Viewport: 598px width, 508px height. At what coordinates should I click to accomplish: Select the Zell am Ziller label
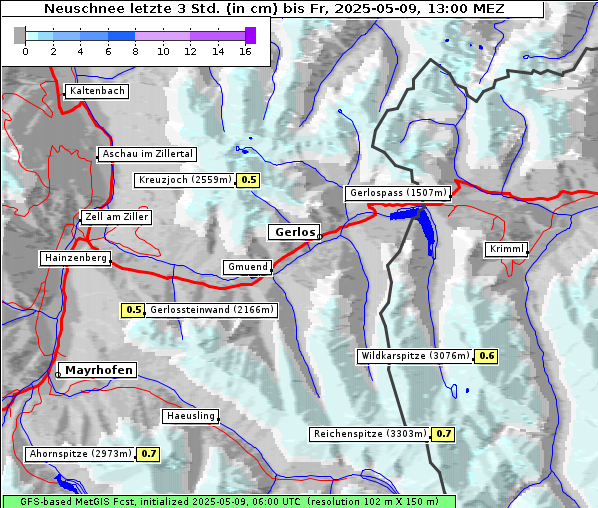116,217
